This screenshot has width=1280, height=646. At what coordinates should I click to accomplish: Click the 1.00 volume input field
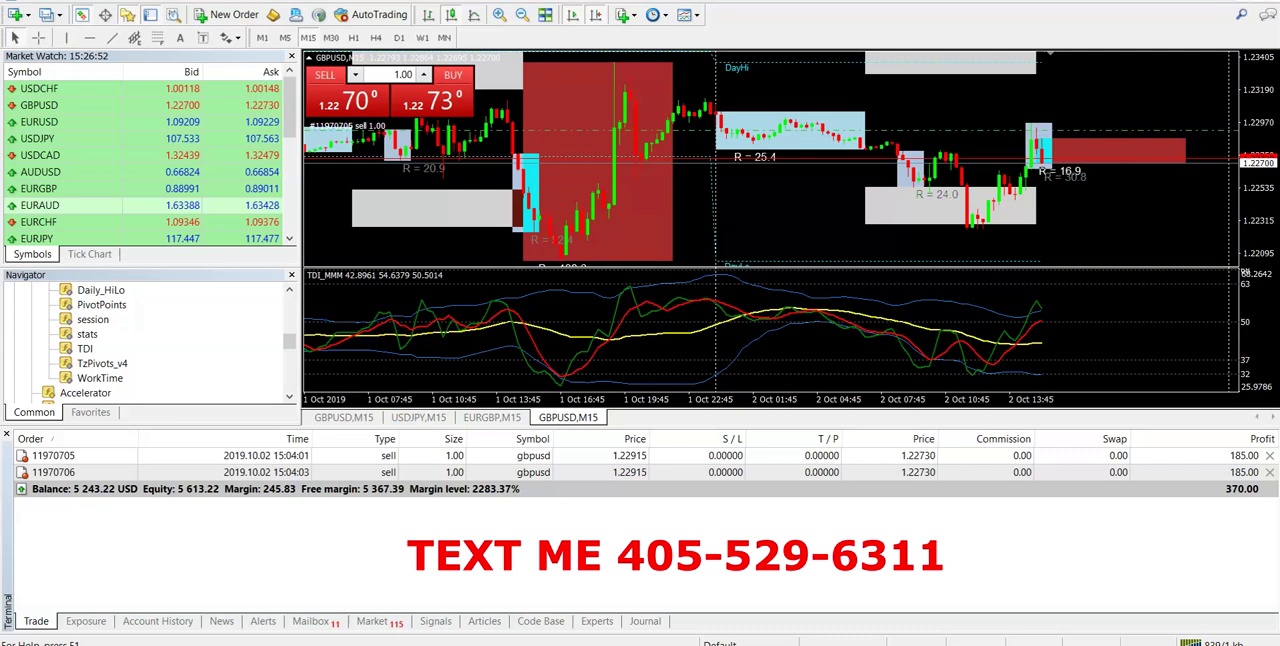(391, 75)
